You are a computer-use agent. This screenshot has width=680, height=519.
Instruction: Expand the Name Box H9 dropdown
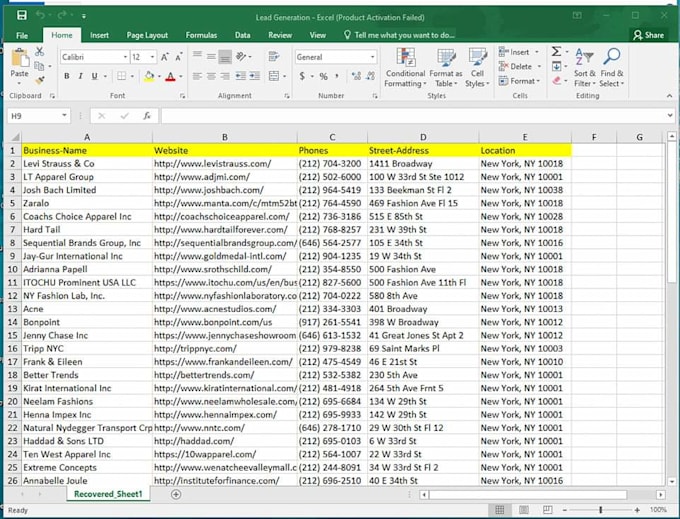pos(64,116)
